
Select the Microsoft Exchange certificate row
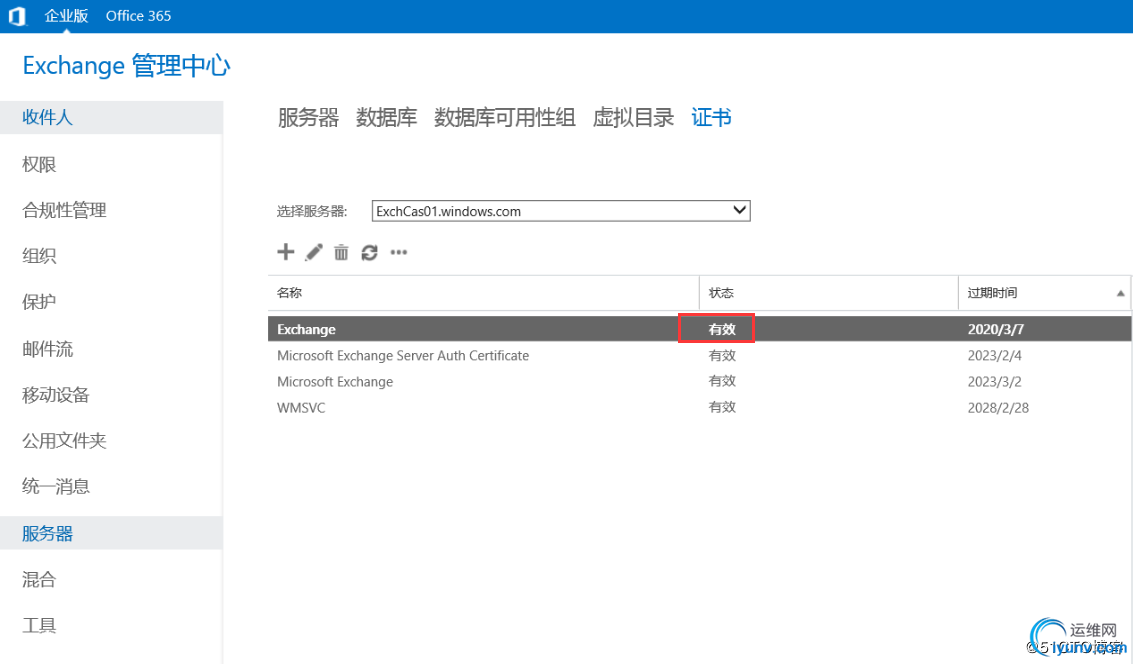[x=699, y=381]
